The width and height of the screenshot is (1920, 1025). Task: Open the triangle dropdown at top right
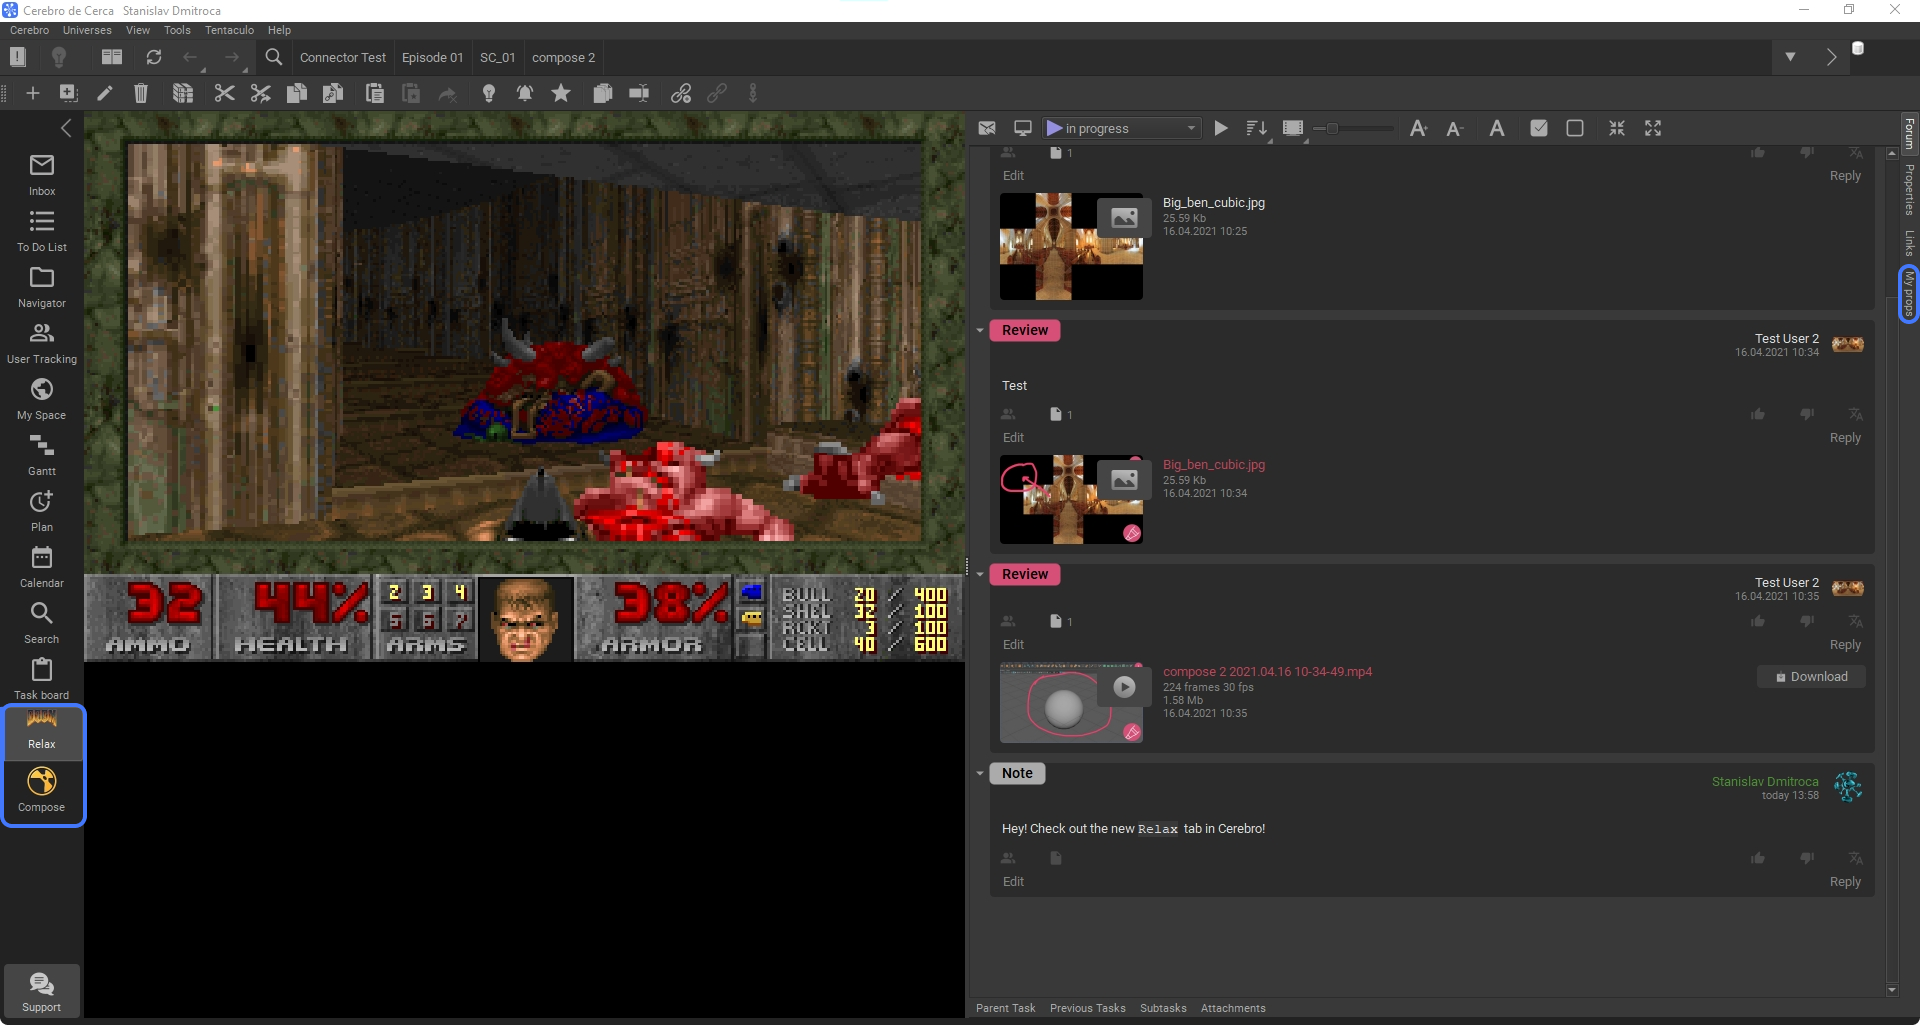click(x=1790, y=57)
